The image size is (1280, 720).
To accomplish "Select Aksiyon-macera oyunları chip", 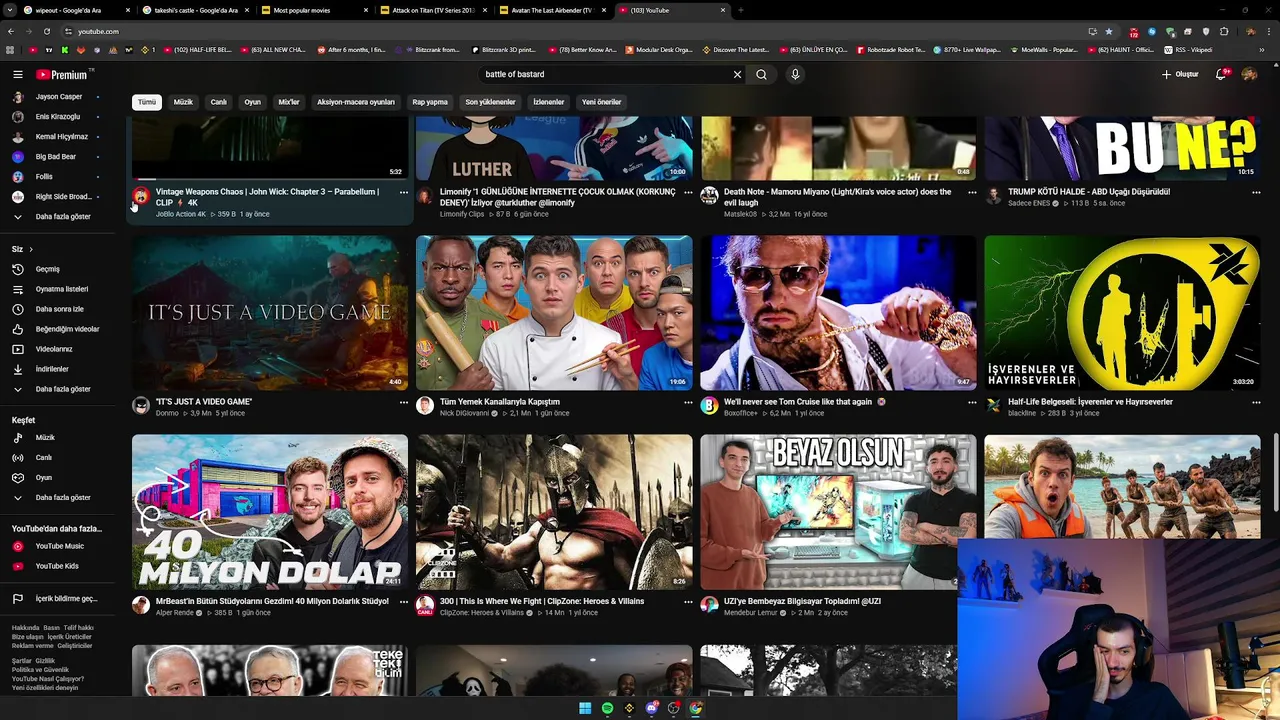I will point(356,102).
